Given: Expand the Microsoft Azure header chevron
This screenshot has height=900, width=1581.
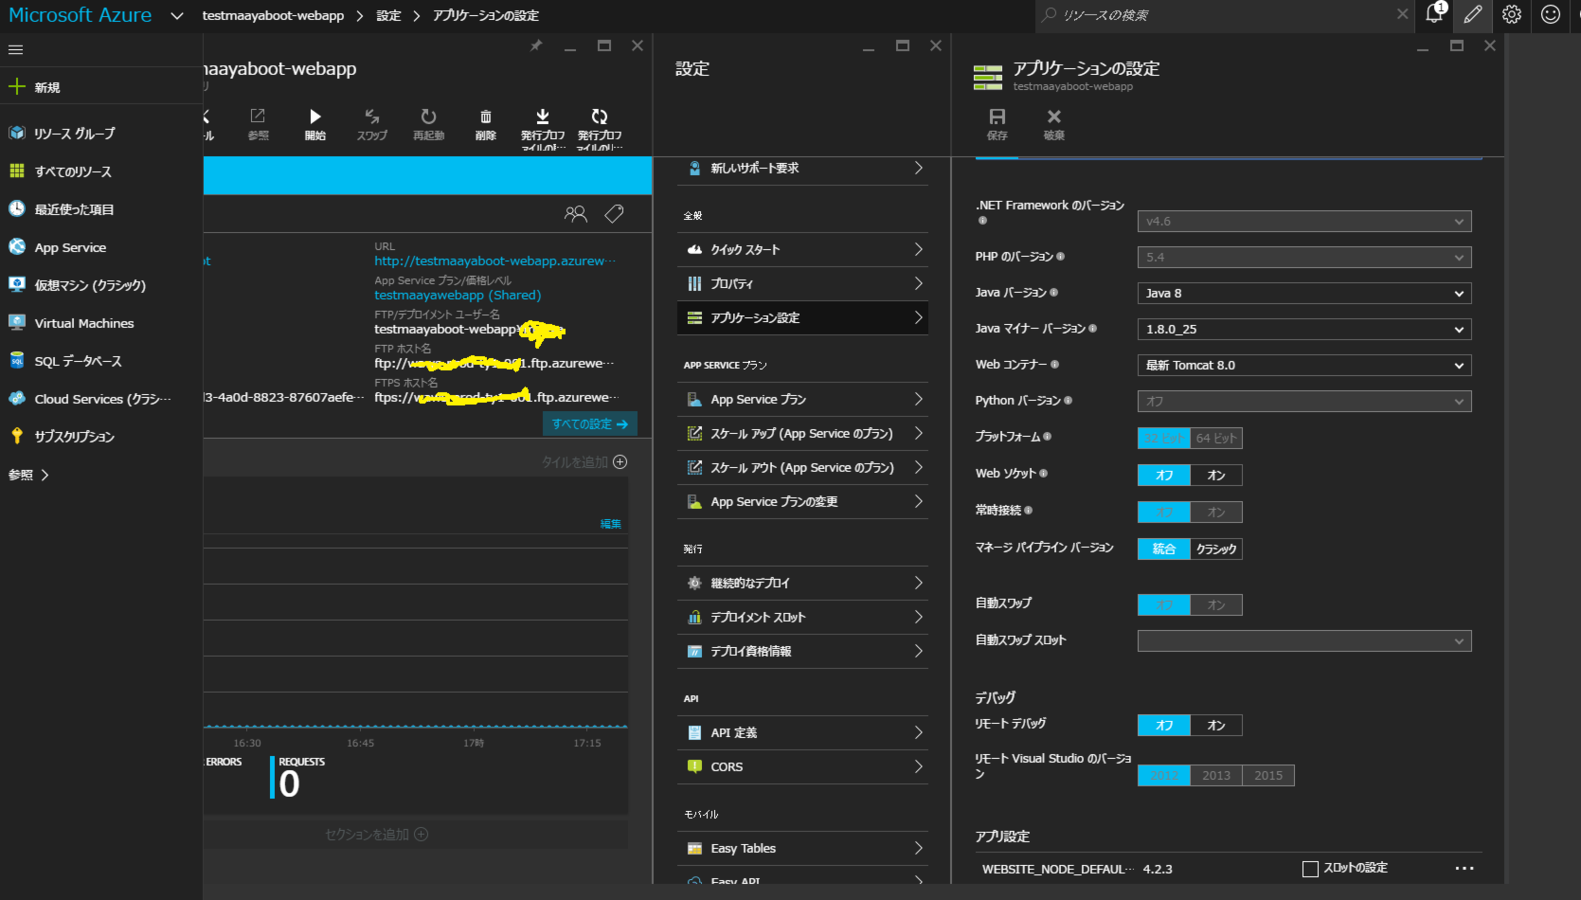Looking at the screenshot, I should point(177,16).
